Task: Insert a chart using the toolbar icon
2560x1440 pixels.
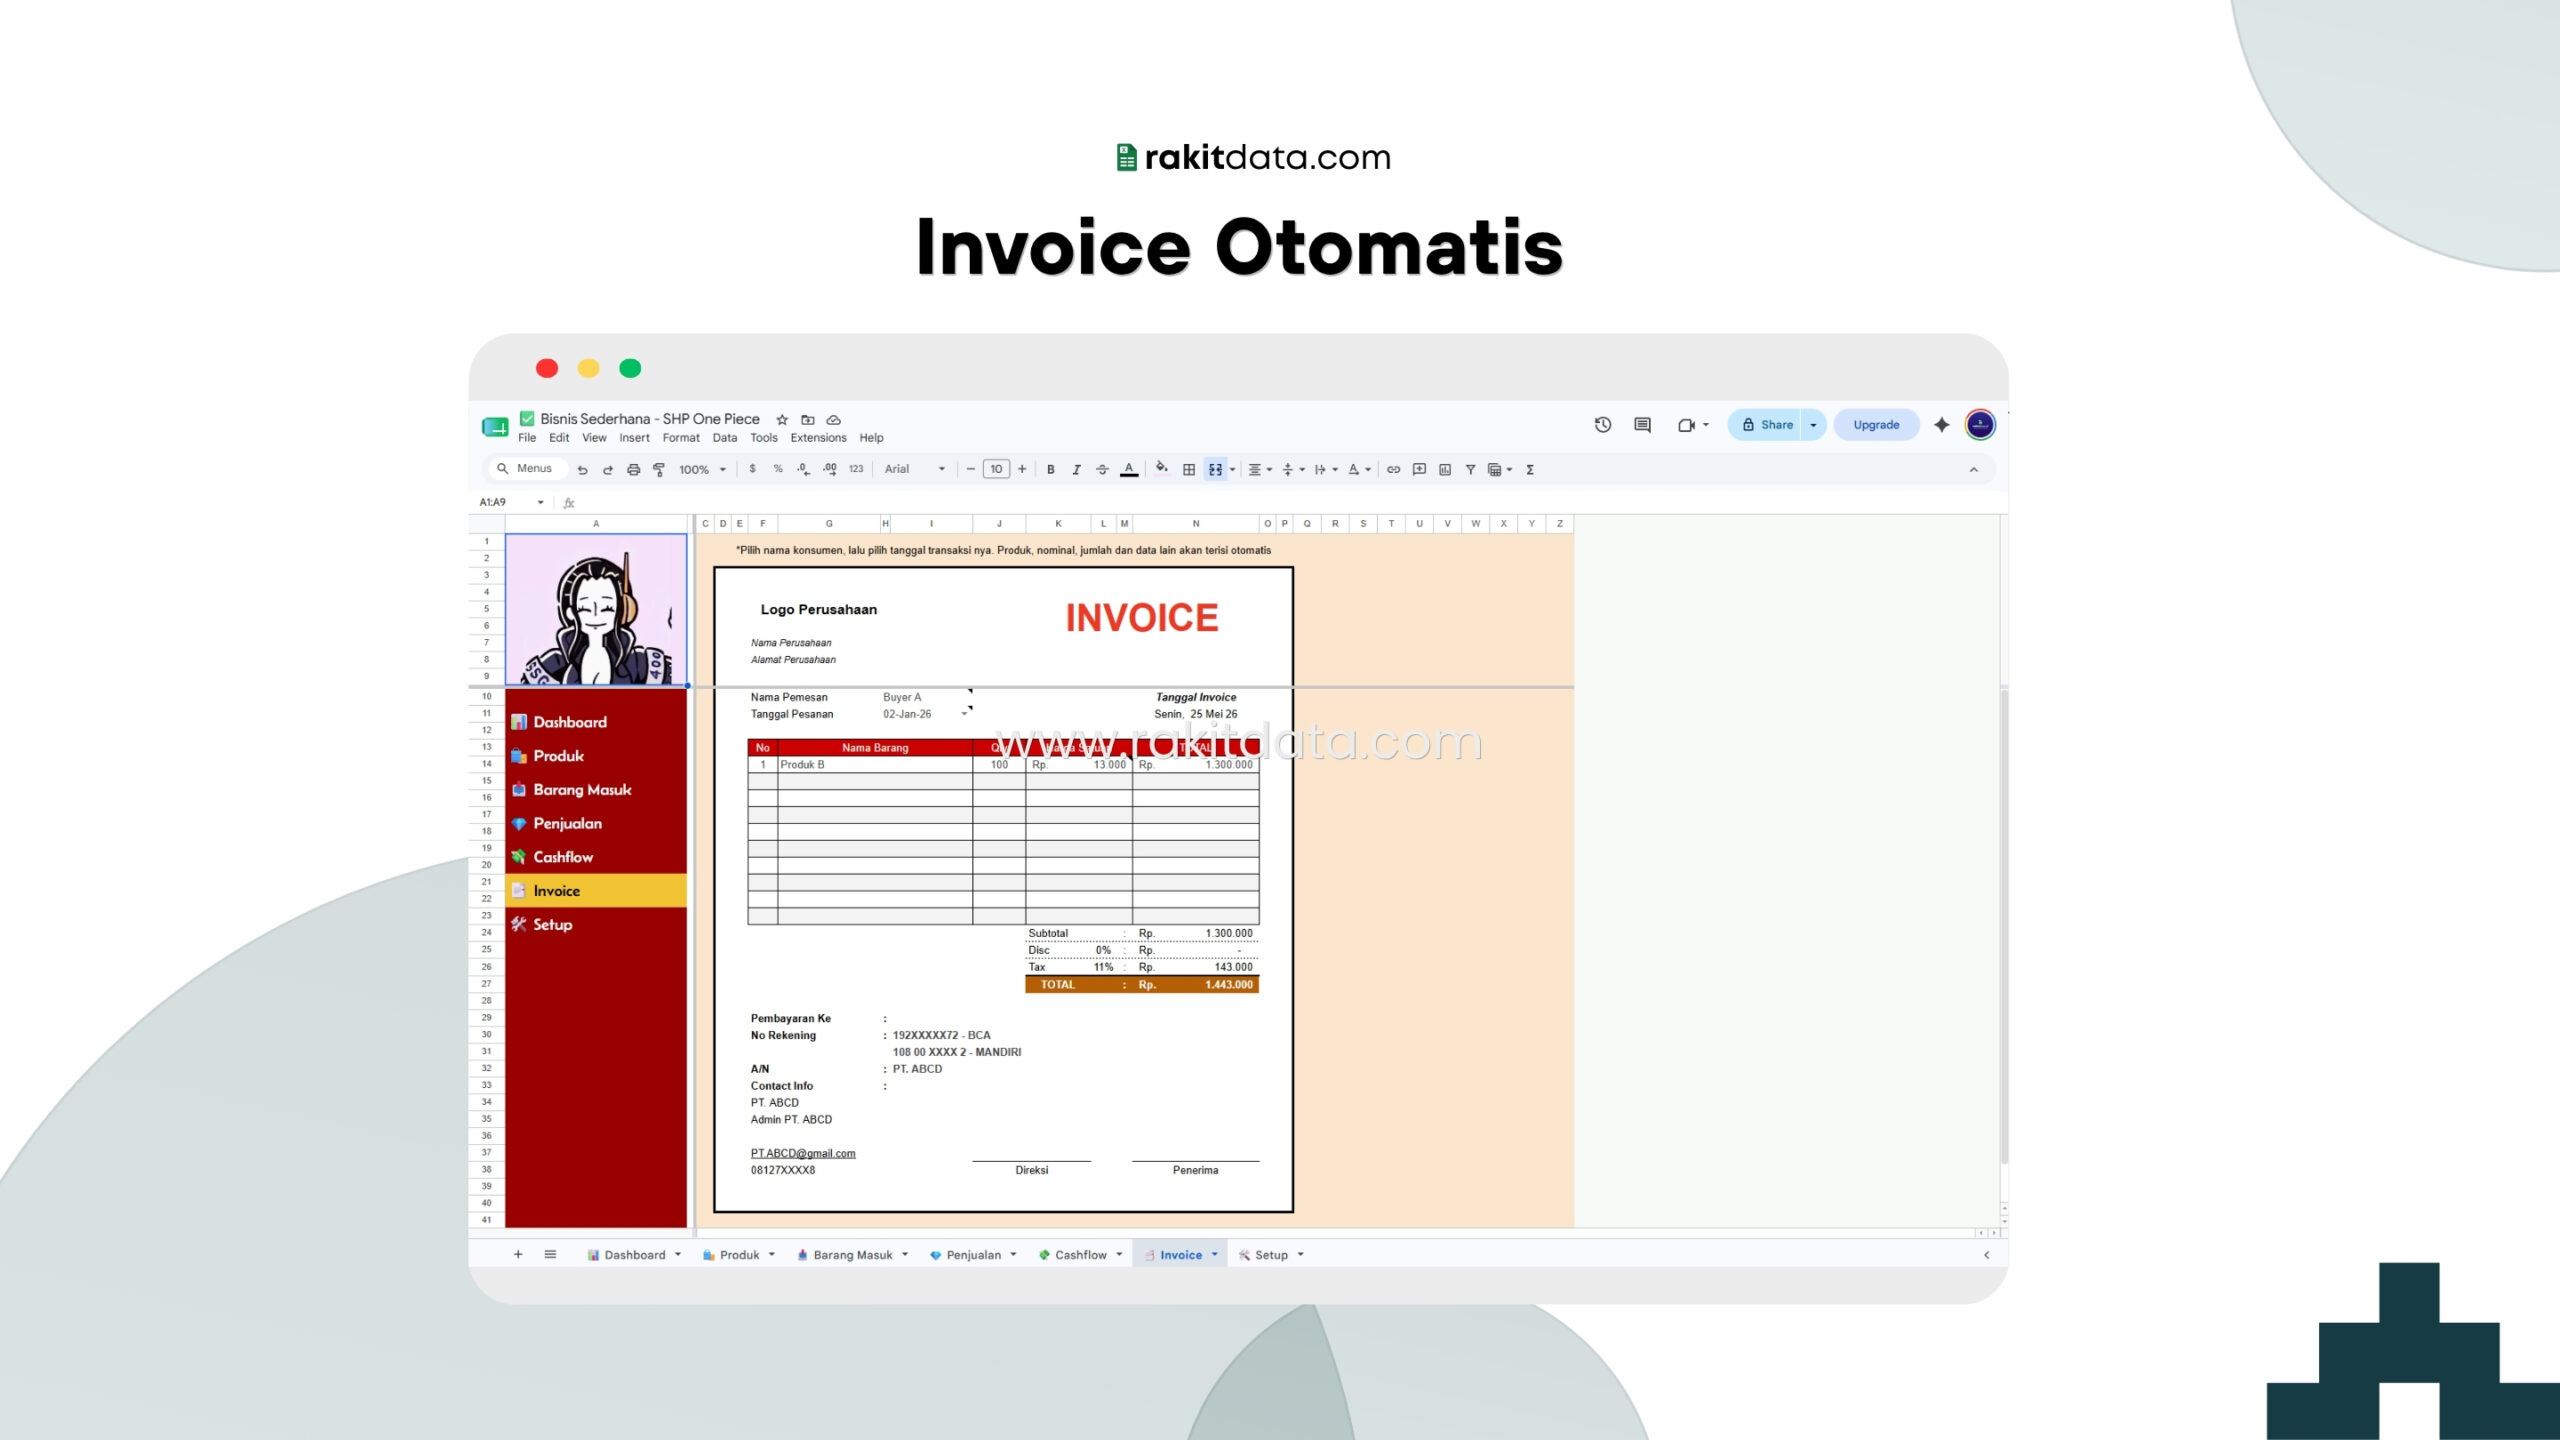Action: pyautogui.click(x=1445, y=469)
